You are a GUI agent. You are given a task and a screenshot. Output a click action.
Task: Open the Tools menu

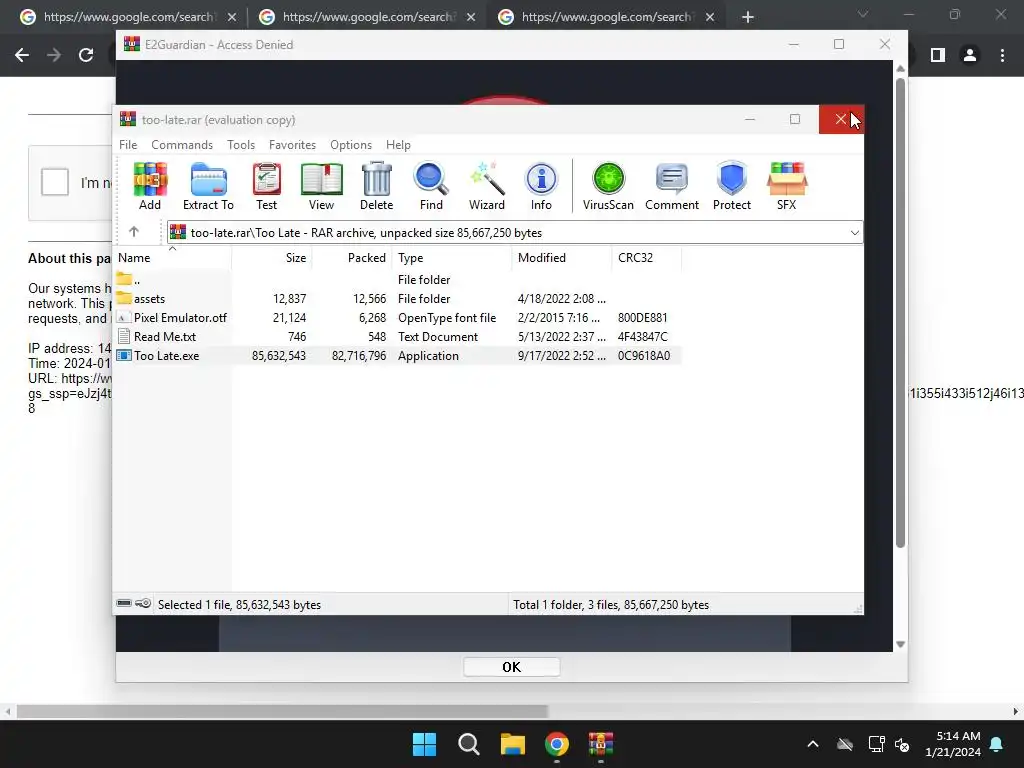[241, 145]
